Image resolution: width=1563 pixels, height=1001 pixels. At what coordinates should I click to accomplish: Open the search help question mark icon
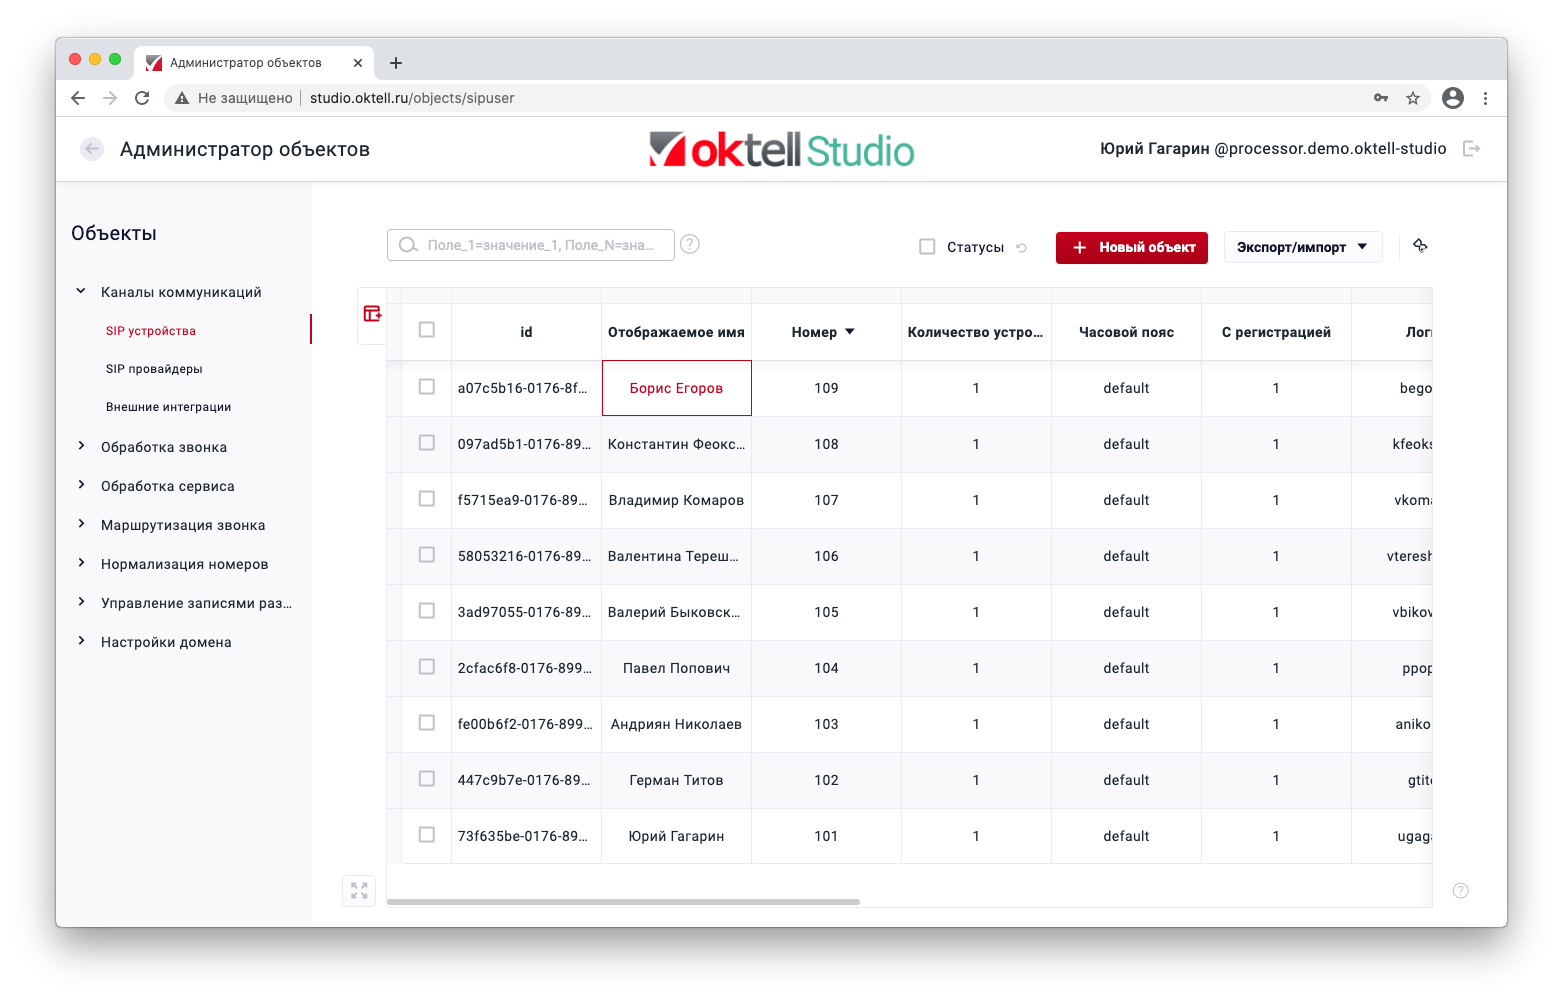[x=690, y=244]
